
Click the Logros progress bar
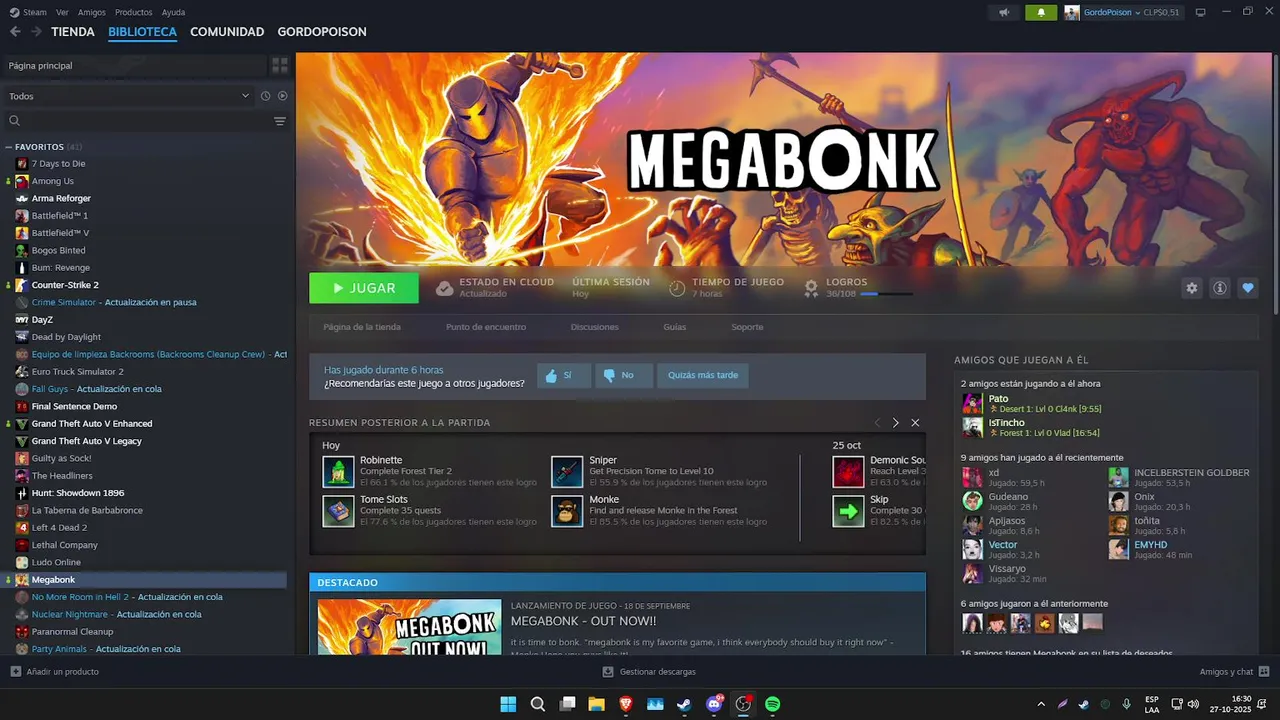point(886,294)
